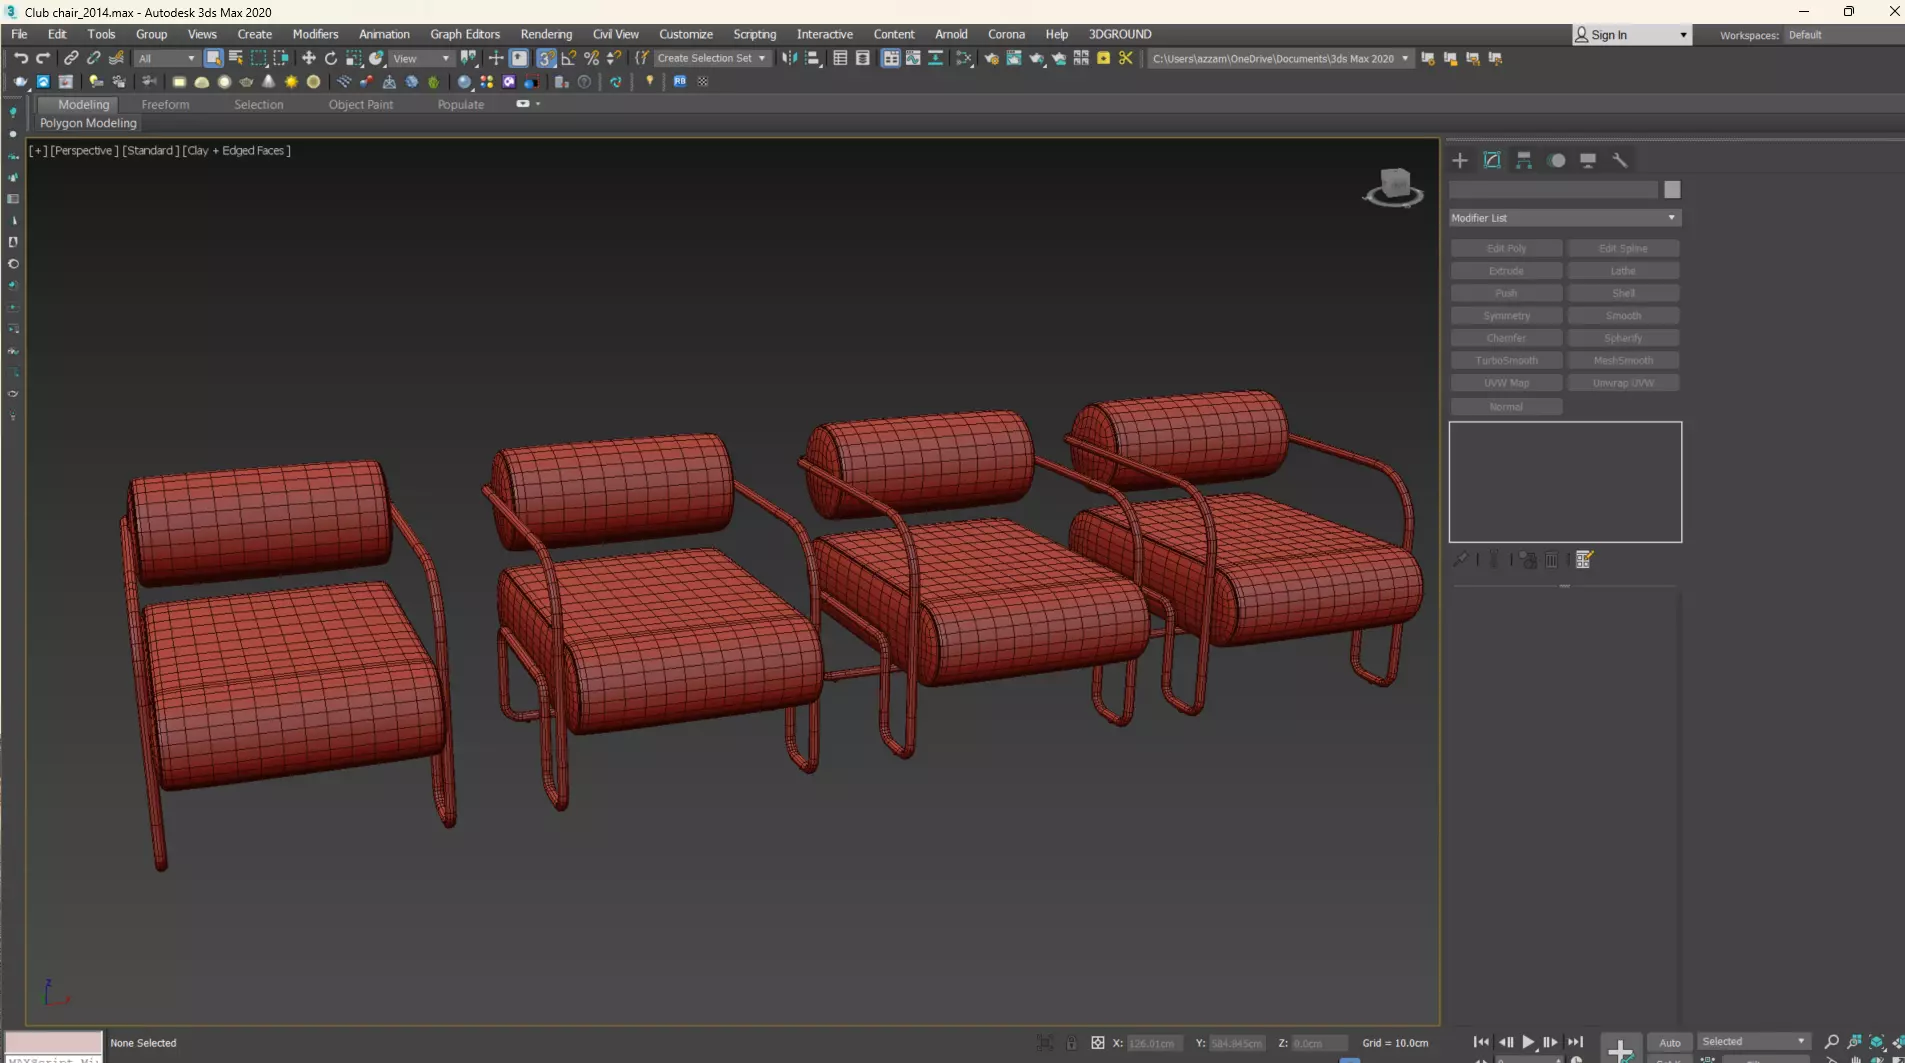This screenshot has height=1063, width=1905.
Task: Click the scissors icon in main toolbar
Action: pos(1126,58)
